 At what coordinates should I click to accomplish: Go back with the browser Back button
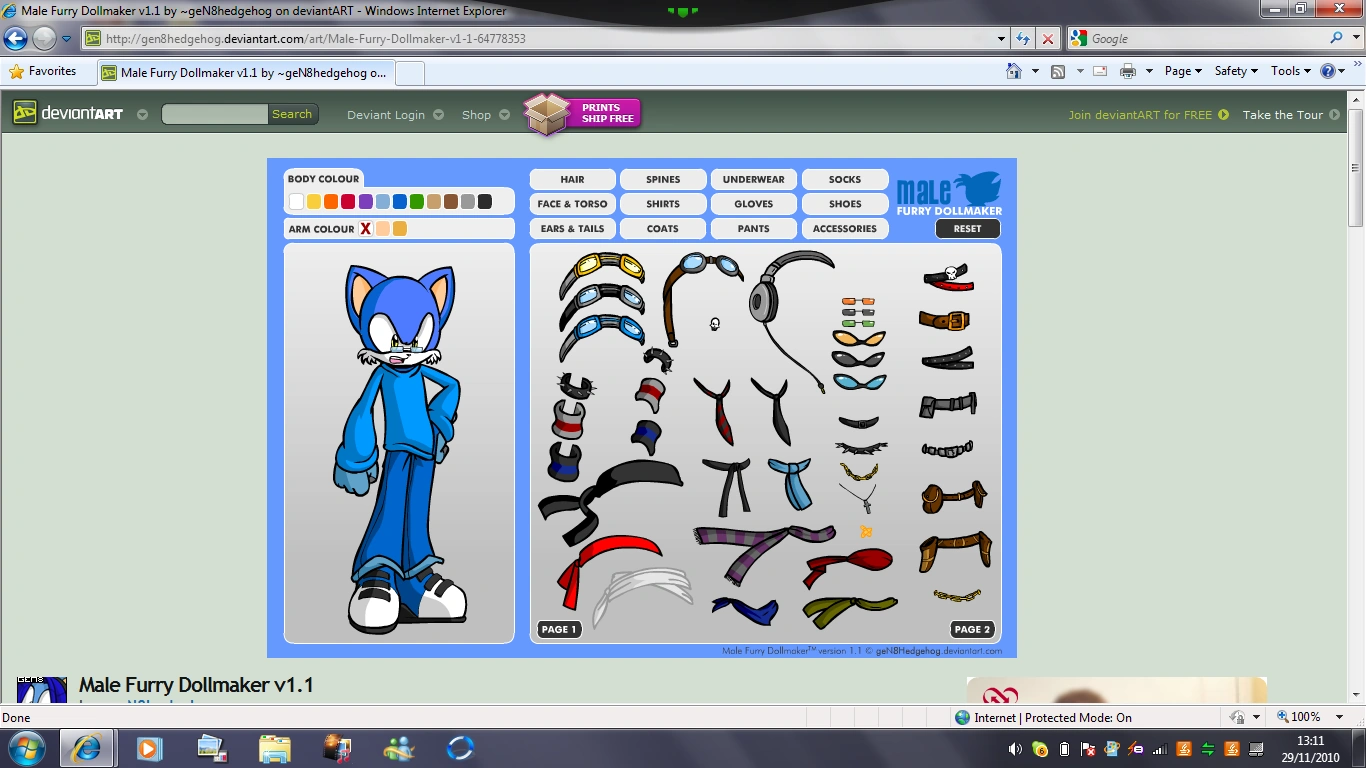pos(16,39)
